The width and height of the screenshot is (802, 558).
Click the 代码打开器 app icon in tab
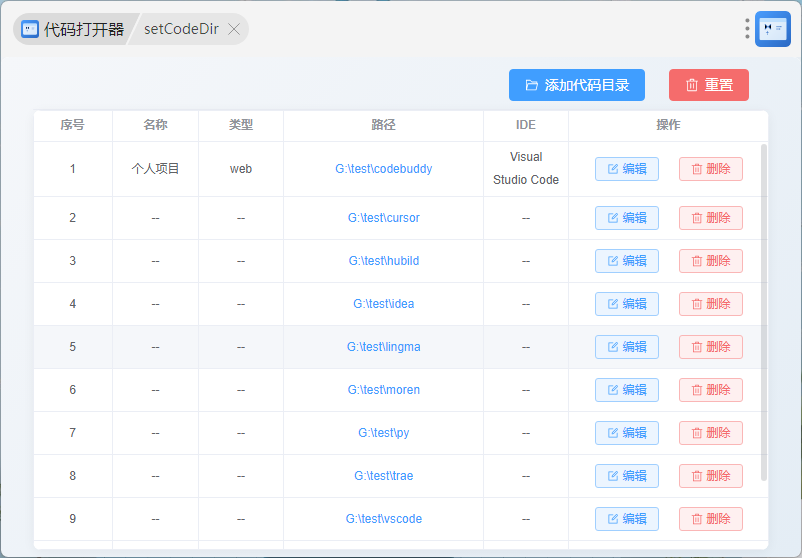pyautogui.click(x=31, y=29)
